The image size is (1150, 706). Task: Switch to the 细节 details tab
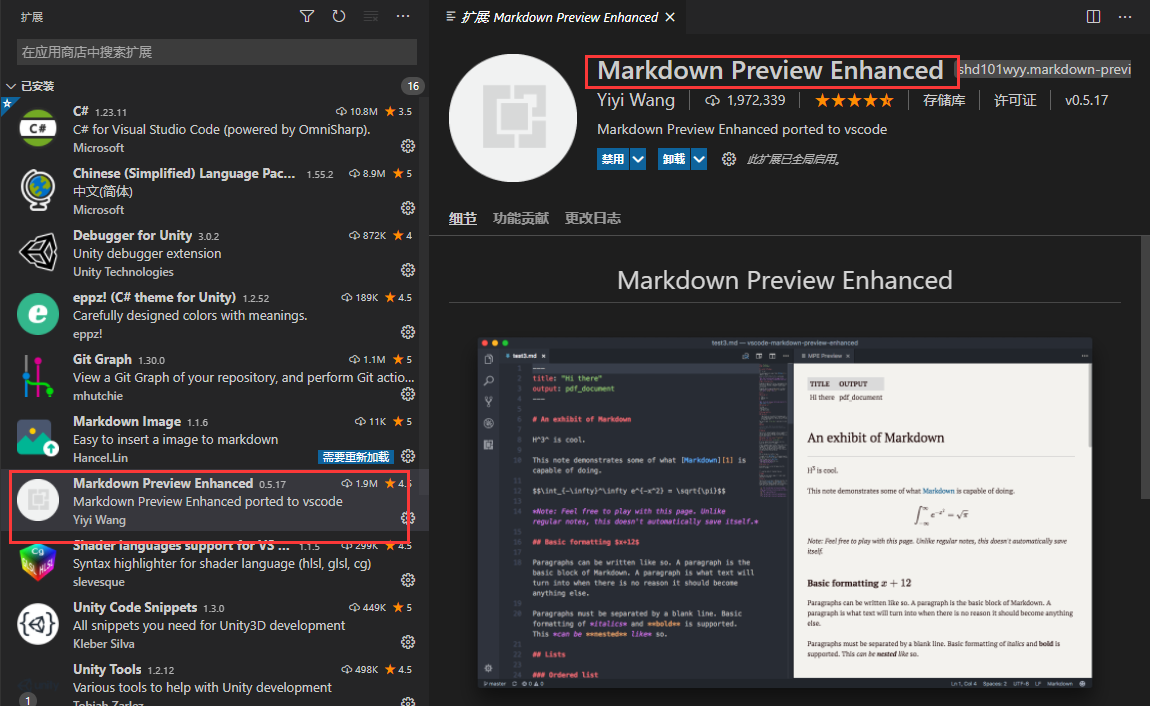(463, 218)
